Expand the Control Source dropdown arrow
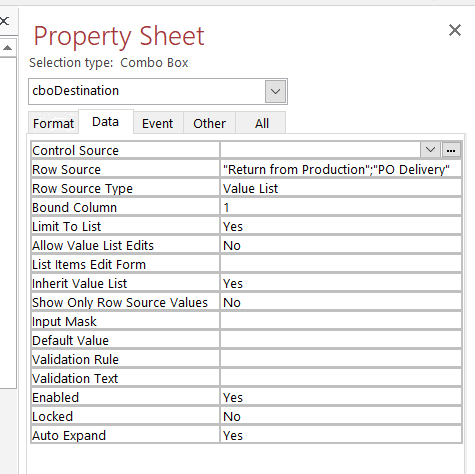 coord(430,150)
